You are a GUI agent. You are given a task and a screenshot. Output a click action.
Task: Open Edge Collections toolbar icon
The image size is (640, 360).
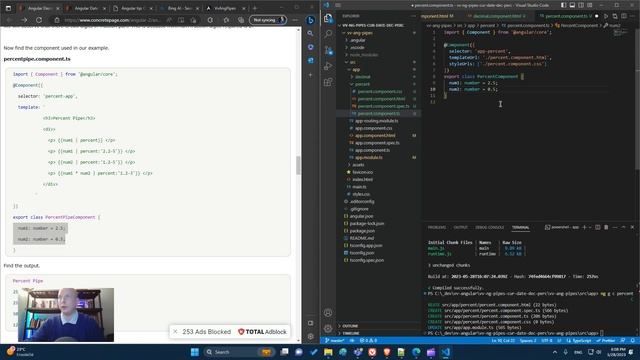pos(241,20)
